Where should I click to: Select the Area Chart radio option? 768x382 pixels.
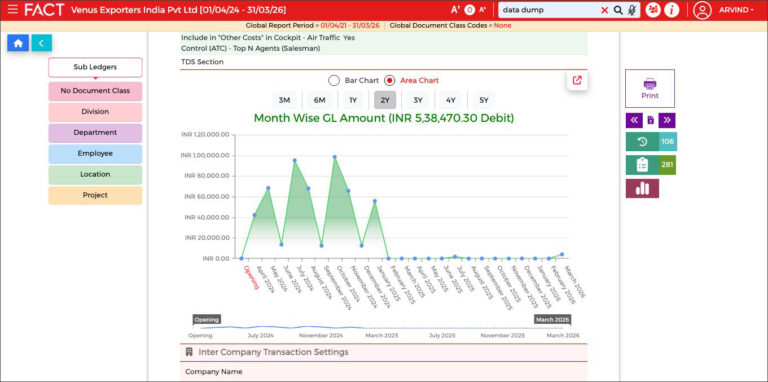pyautogui.click(x=389, y=80)
